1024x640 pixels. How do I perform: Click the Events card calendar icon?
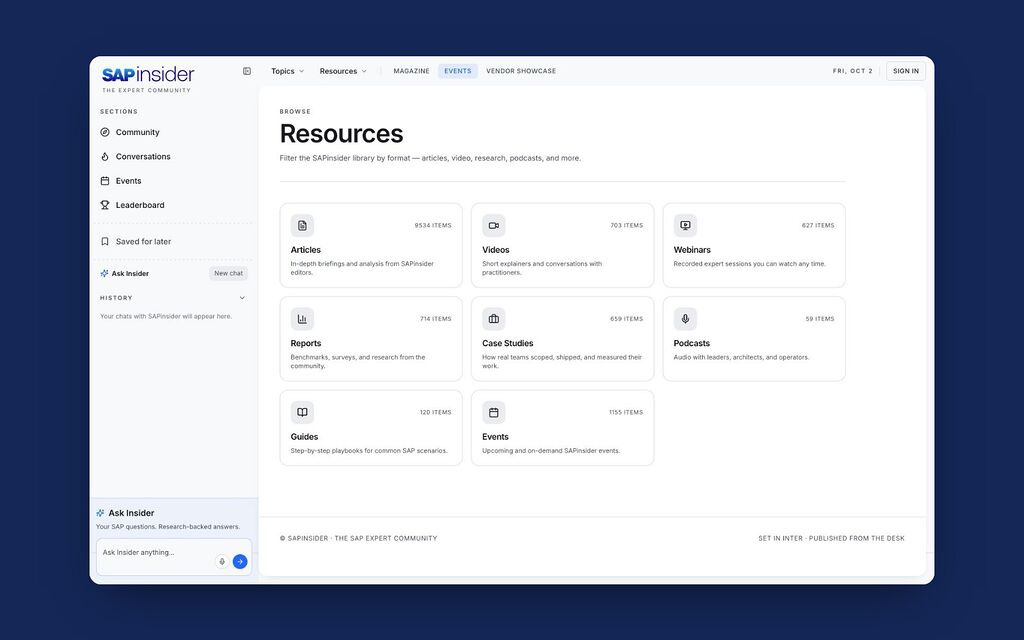click(494, 412)
